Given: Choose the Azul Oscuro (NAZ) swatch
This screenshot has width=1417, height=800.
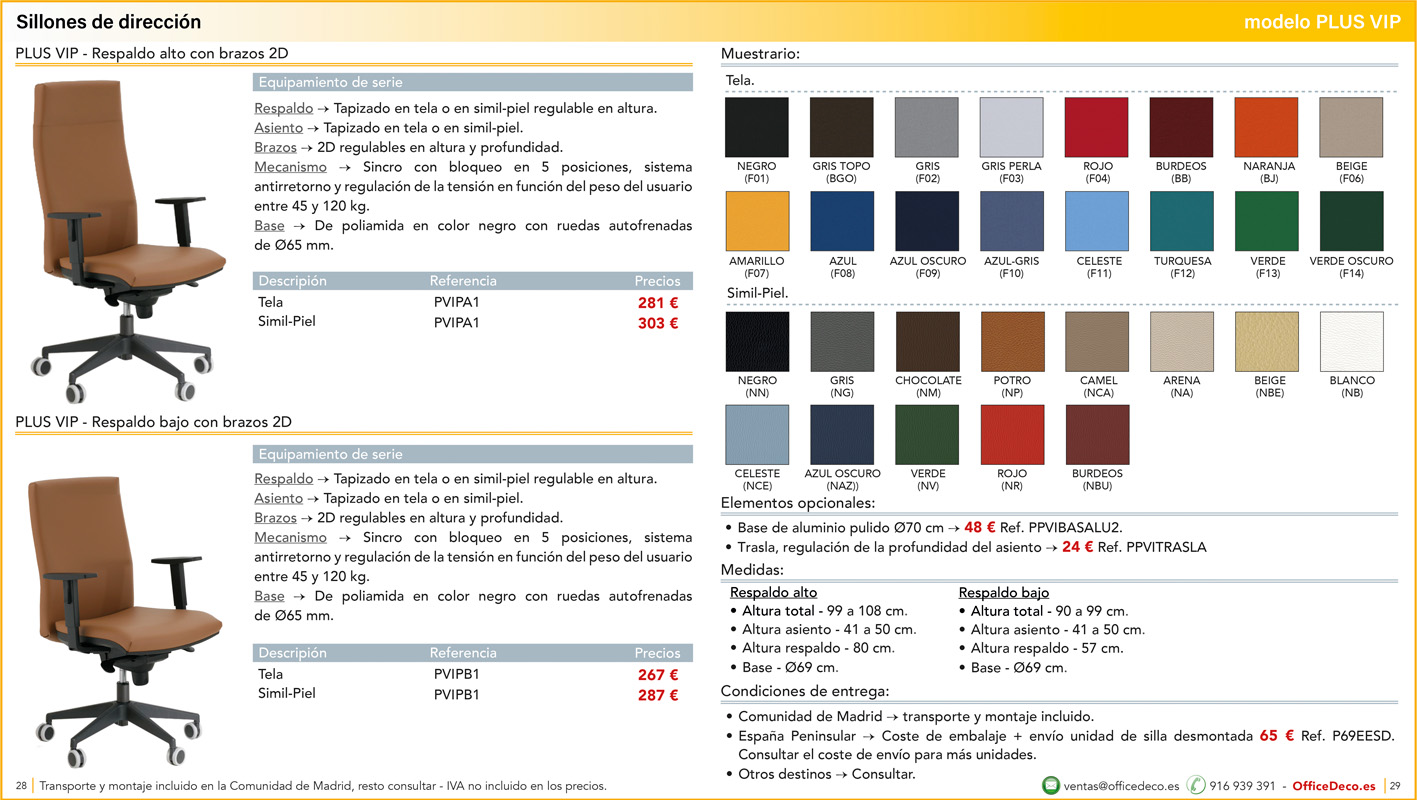Looking at the screenshot, I should pyautogui.click(x=842, y=435).
